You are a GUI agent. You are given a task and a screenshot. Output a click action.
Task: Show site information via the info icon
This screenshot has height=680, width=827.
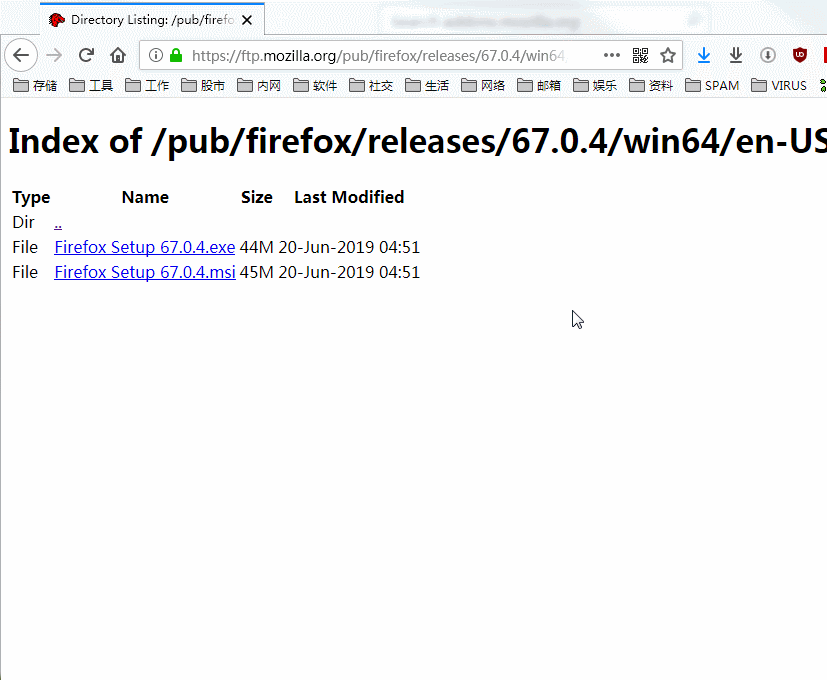pos(156,55)
